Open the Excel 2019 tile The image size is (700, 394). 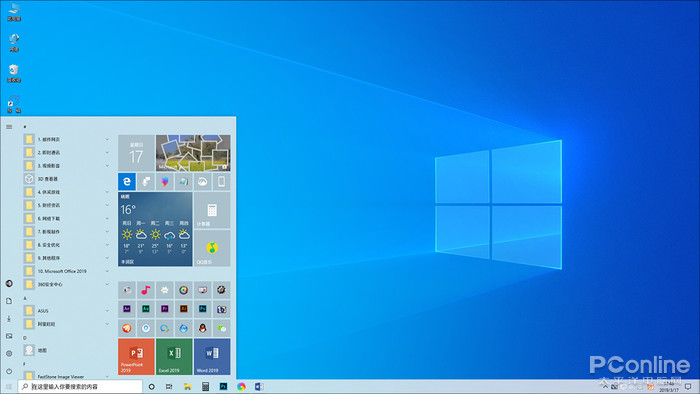tap(174, 356)
